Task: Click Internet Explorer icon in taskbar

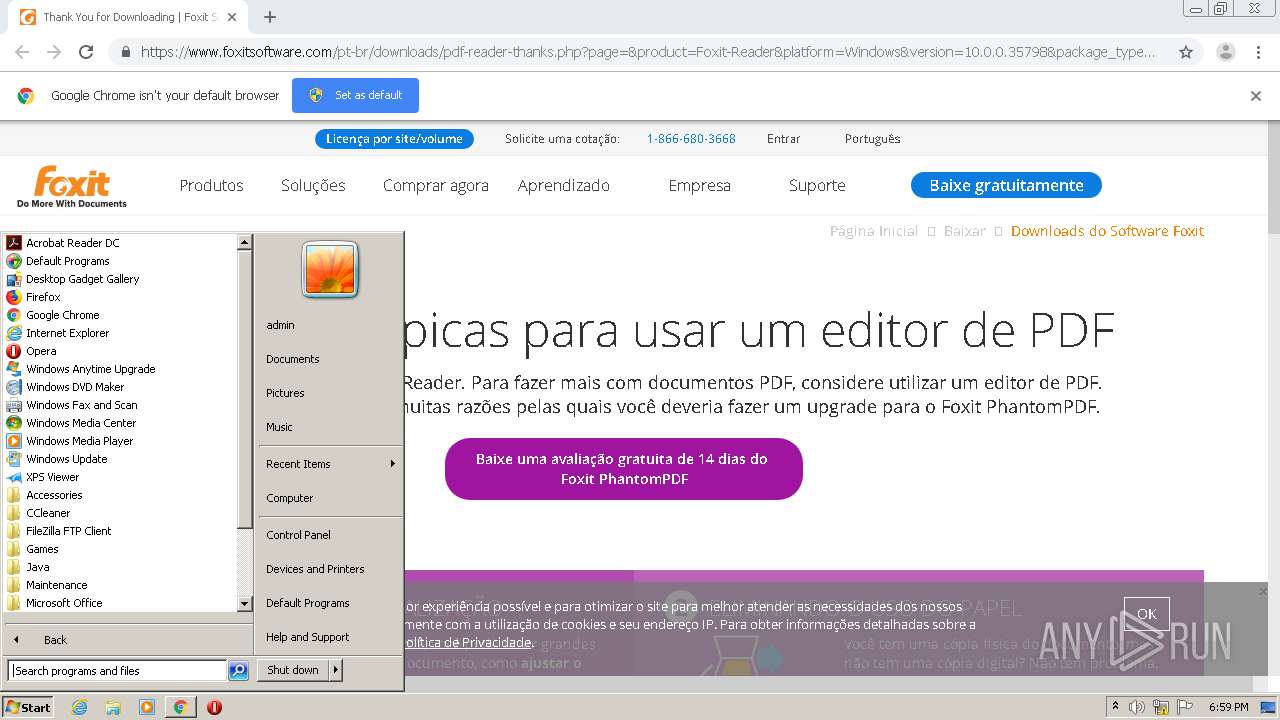Action: 80,707
